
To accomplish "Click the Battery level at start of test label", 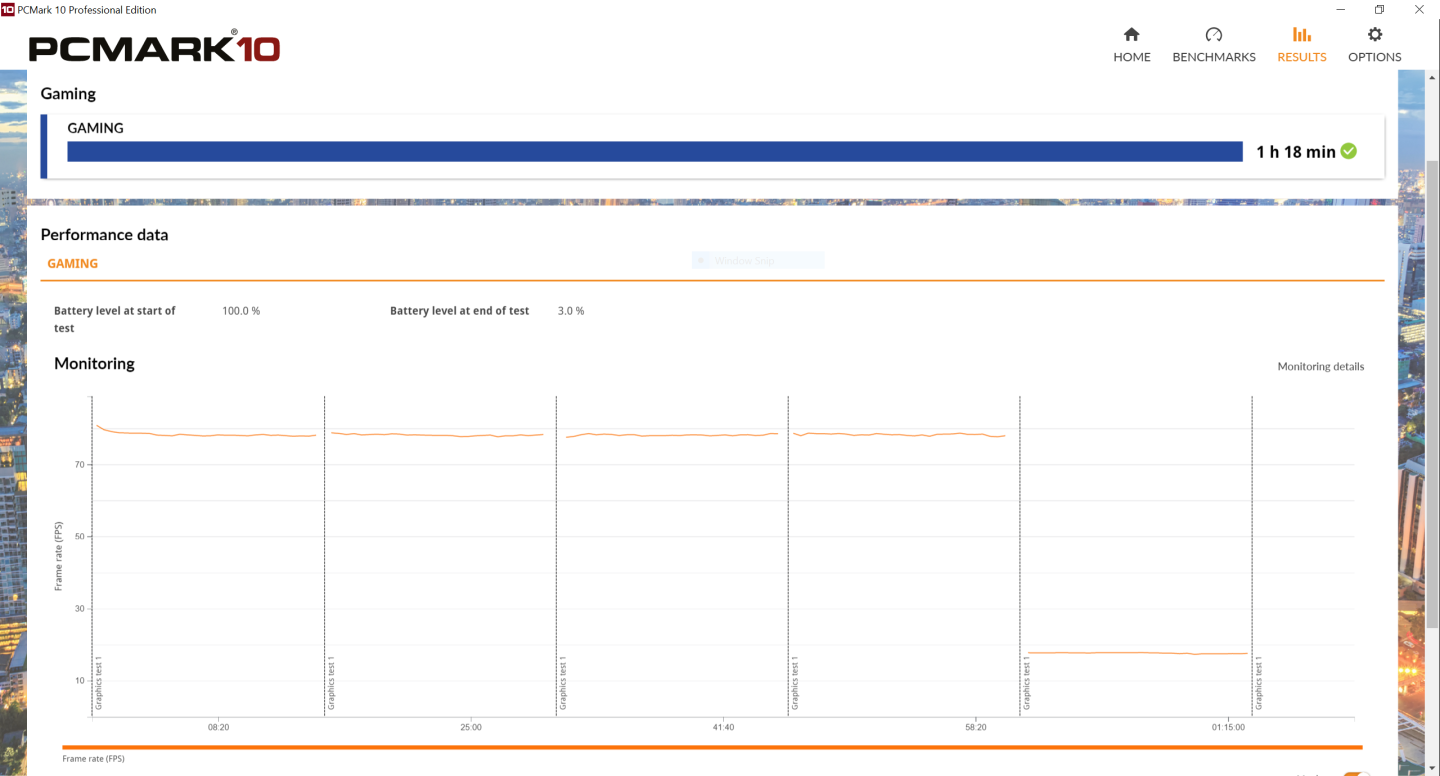I will [x=114, y=319].
